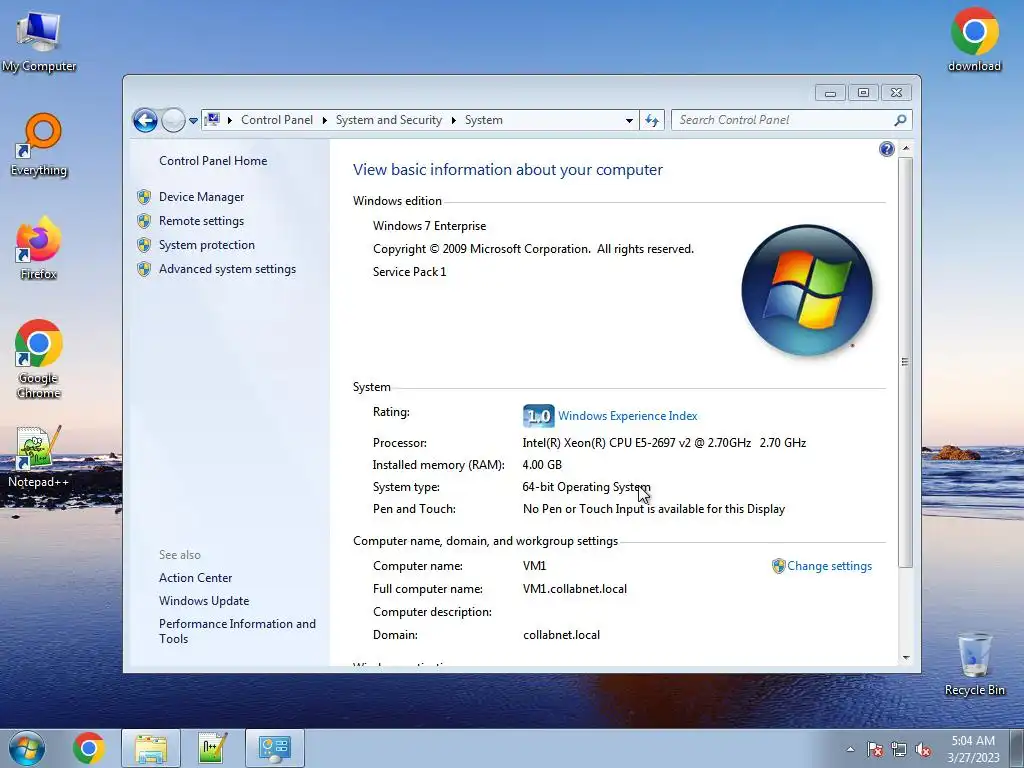Open Windows Update link
This screenshot has width=1024, height=768.
point(204,601)
